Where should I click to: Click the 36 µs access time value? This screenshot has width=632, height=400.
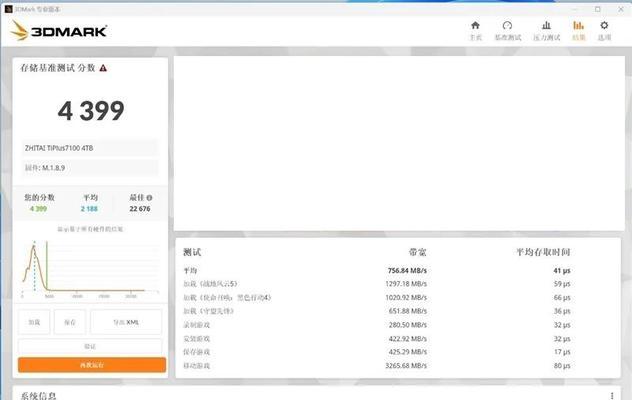(562, 311)
